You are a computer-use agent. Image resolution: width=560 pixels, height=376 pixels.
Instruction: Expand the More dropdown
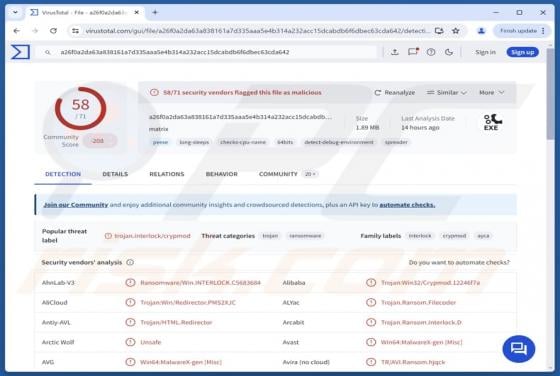[x=491, y=92]
